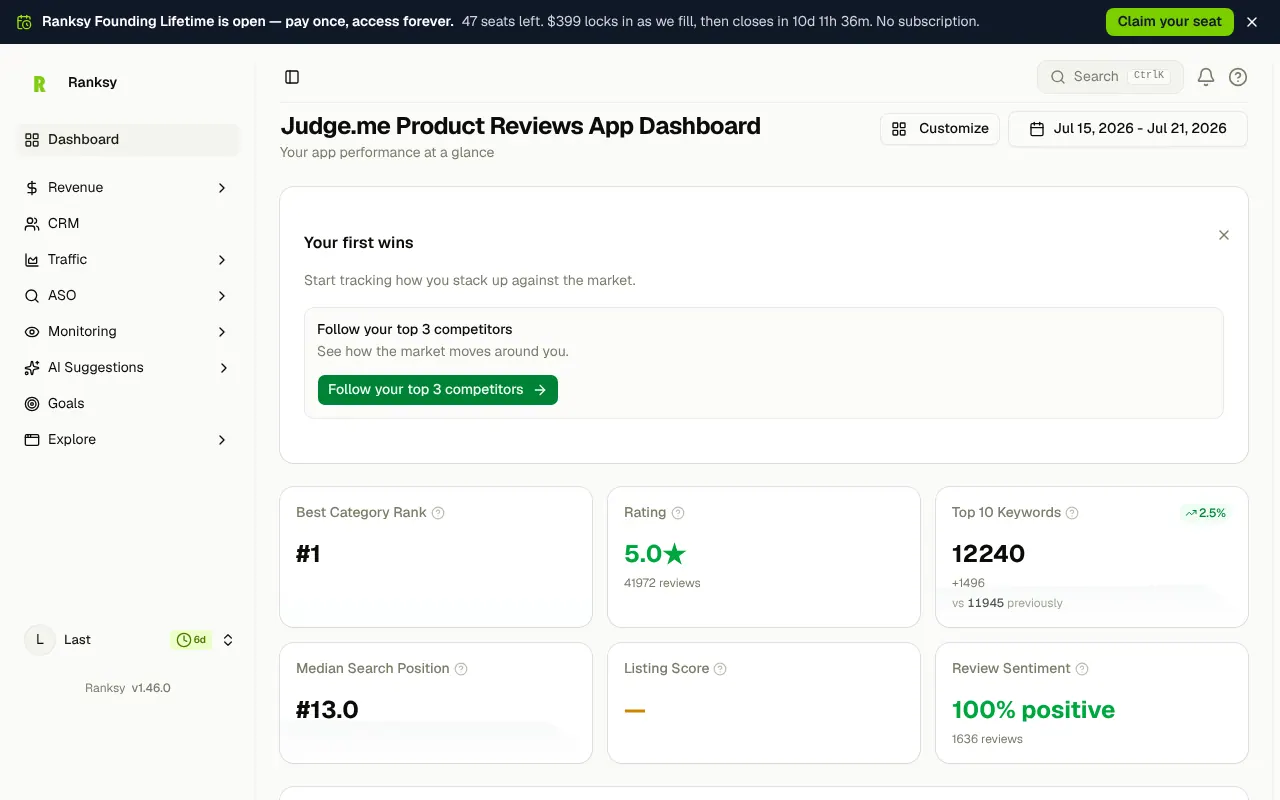Open the help question mark icon
The image size is (1280, 800).
[1238, 77]
